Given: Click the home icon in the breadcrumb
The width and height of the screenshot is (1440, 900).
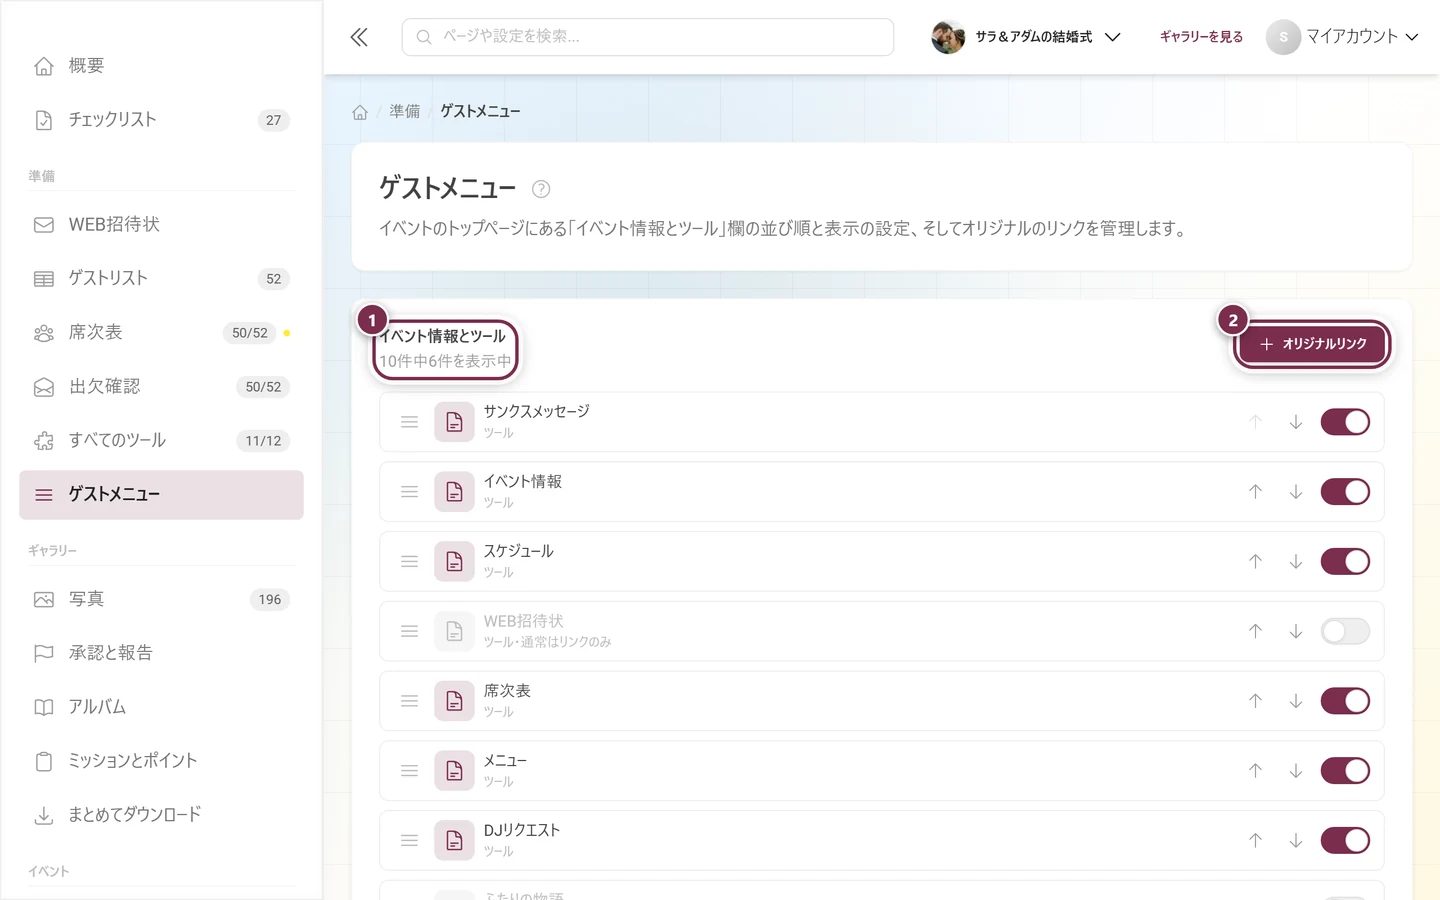Looking at the screenshot, I should (x=360, y=112).
